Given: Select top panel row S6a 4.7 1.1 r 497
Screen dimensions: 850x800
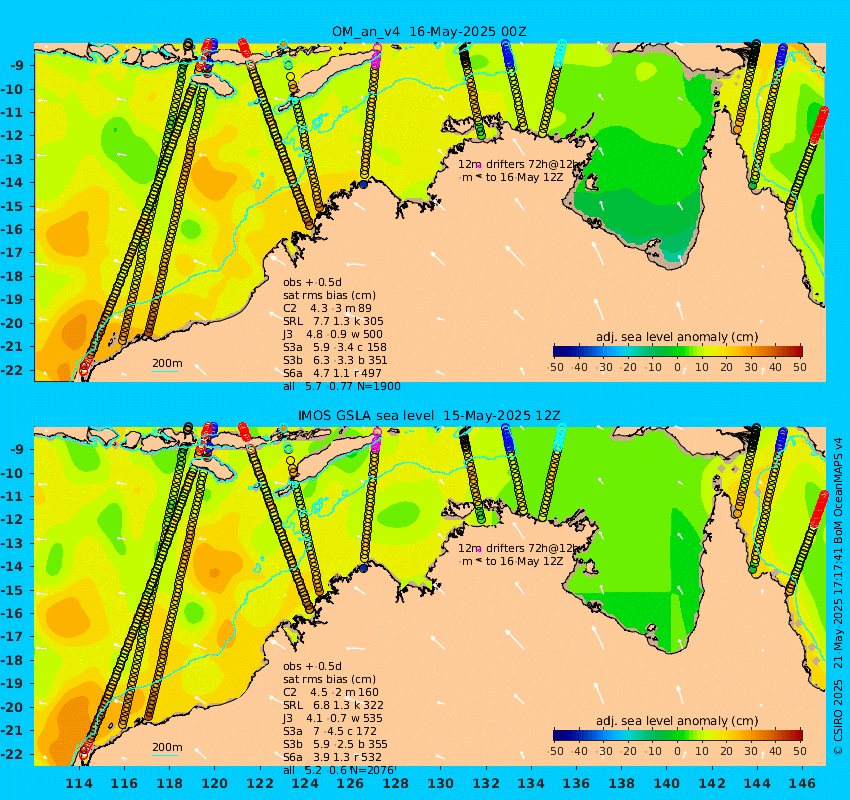Looking at the screenshot, I should click(x=332, y=373).
